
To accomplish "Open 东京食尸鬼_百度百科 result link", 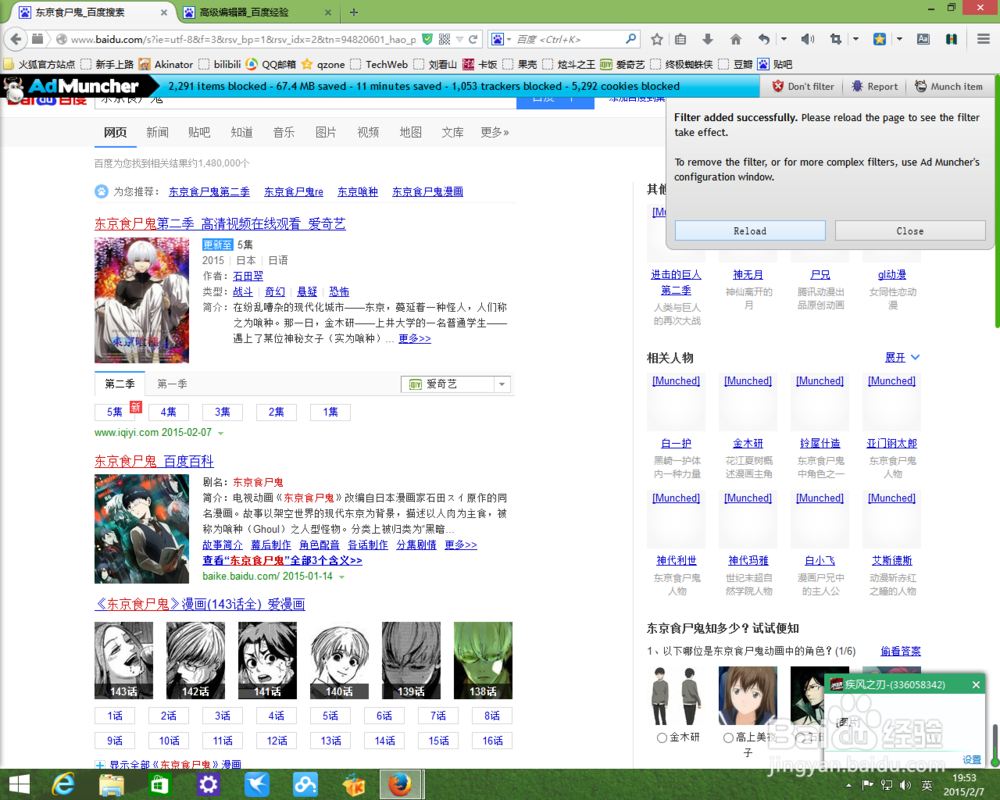I will tap(154, 461).
